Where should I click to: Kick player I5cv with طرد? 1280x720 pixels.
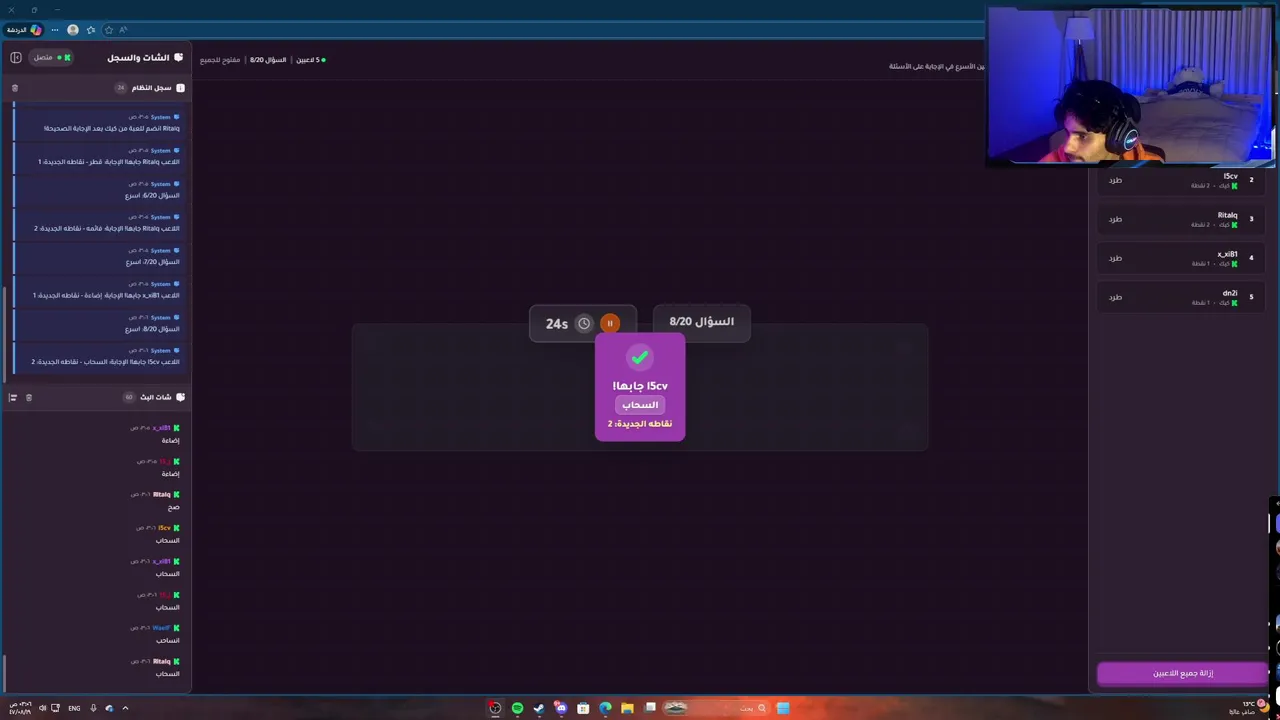click(1115, 180)
